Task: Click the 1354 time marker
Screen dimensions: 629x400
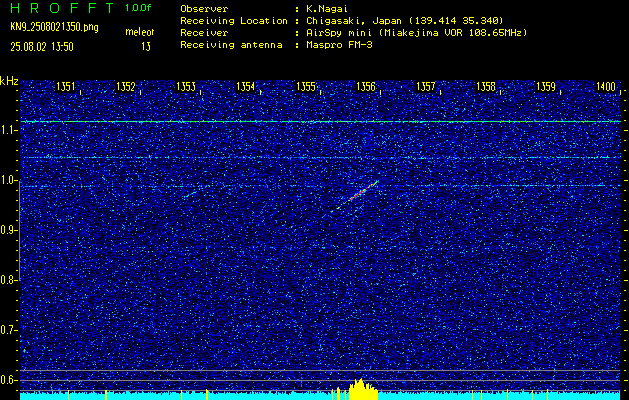Action: (246, 86)
